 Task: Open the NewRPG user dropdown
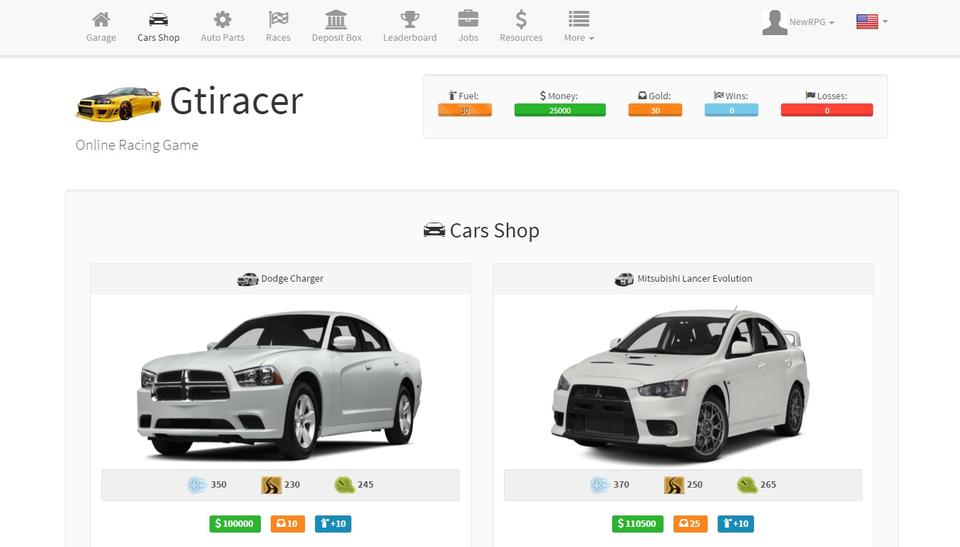(x=811, y=22)
